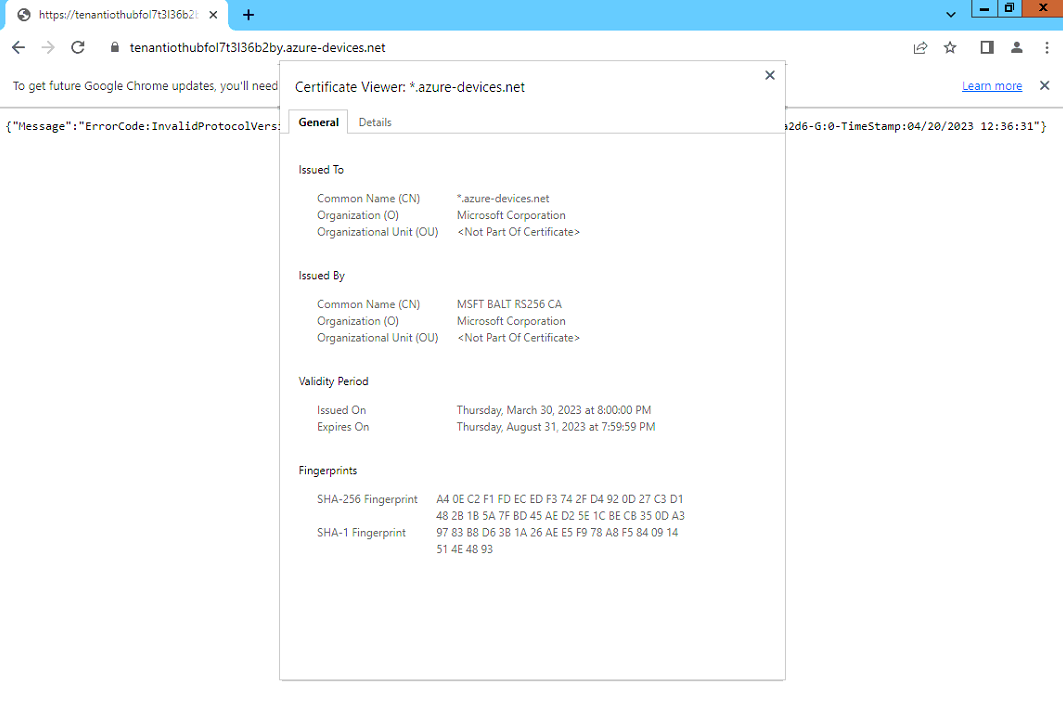
Task: Select Issued To Microsoft Corporation organization
Action: [x=511, y=216]
